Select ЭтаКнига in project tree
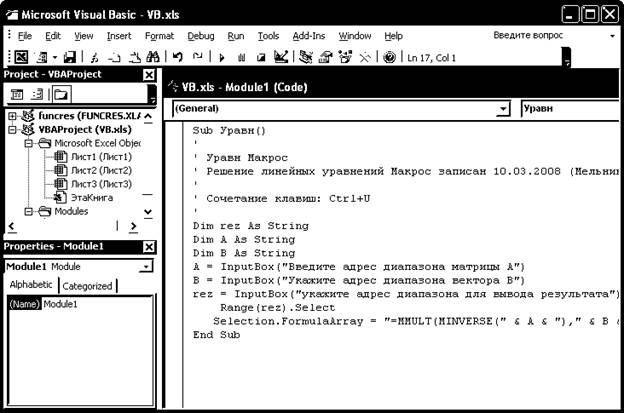The width and height of the screenshot is (624, 413). tap(92, 197)
